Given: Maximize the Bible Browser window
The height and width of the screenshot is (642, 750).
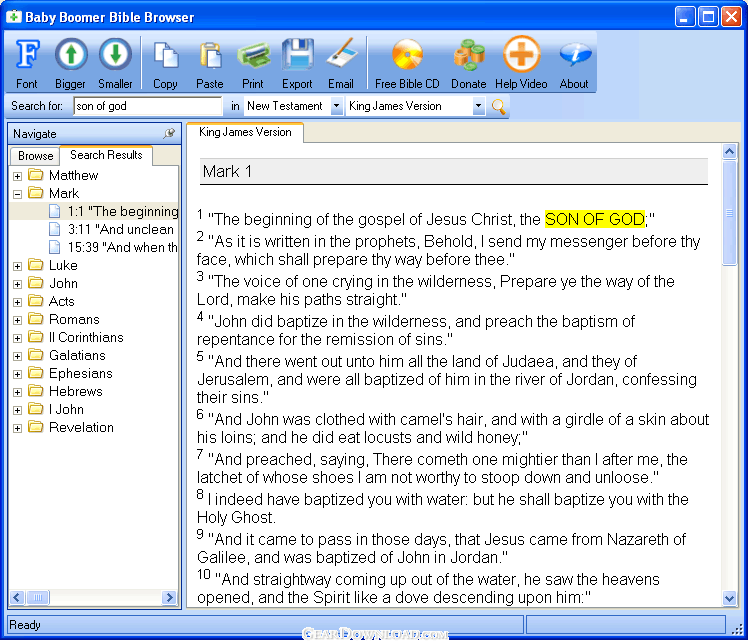Looking at the screenshot, I should click(708, 17).
